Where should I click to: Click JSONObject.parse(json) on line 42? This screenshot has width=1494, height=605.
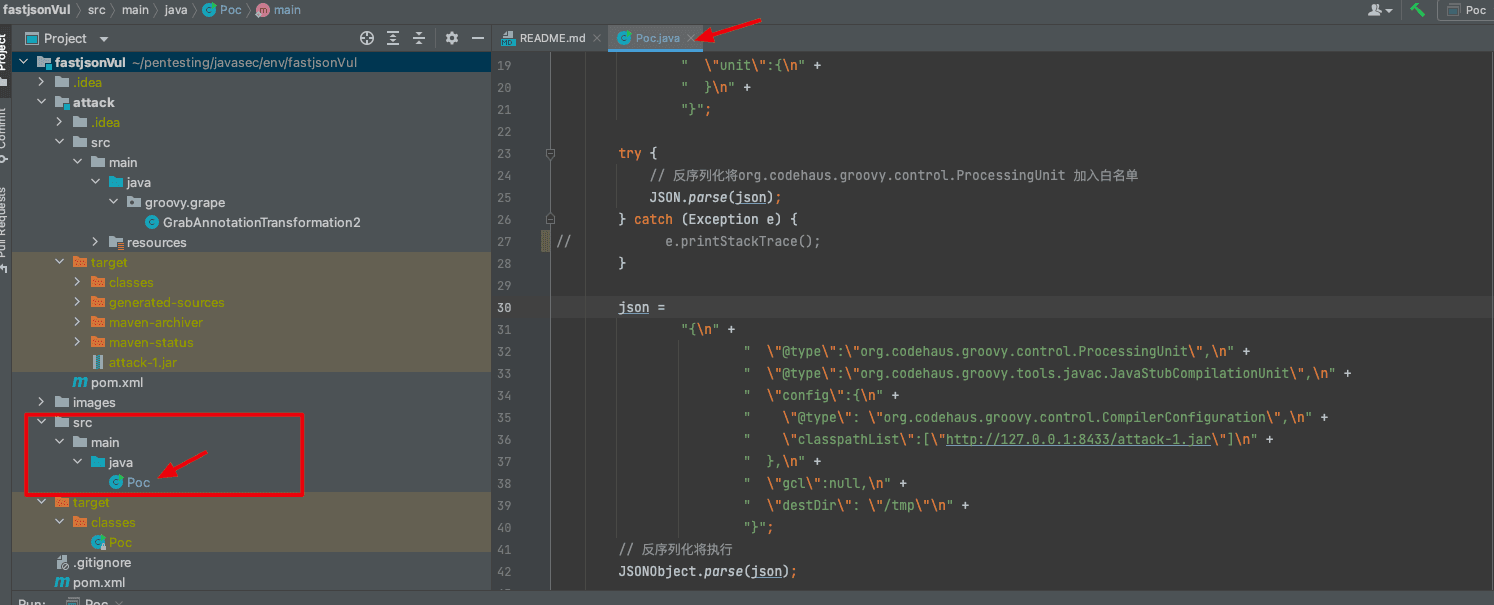point(707,571)
